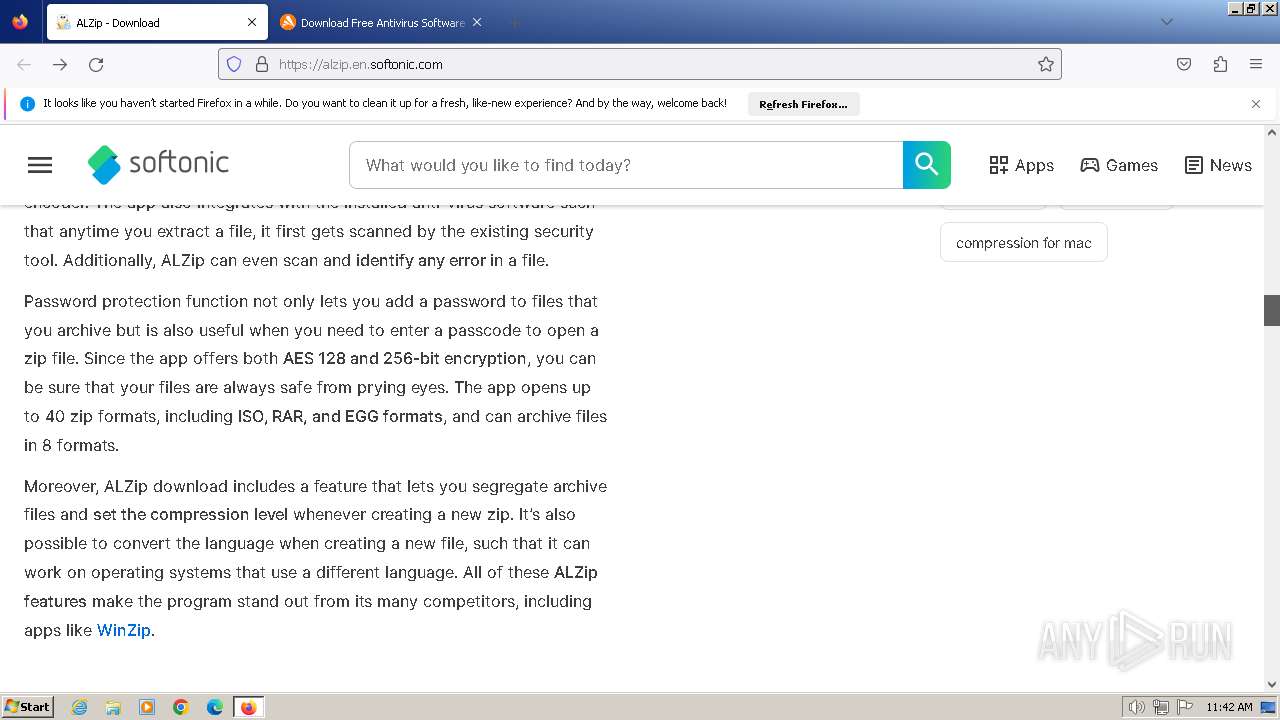Open Firefox application menu

[1256, 64]
